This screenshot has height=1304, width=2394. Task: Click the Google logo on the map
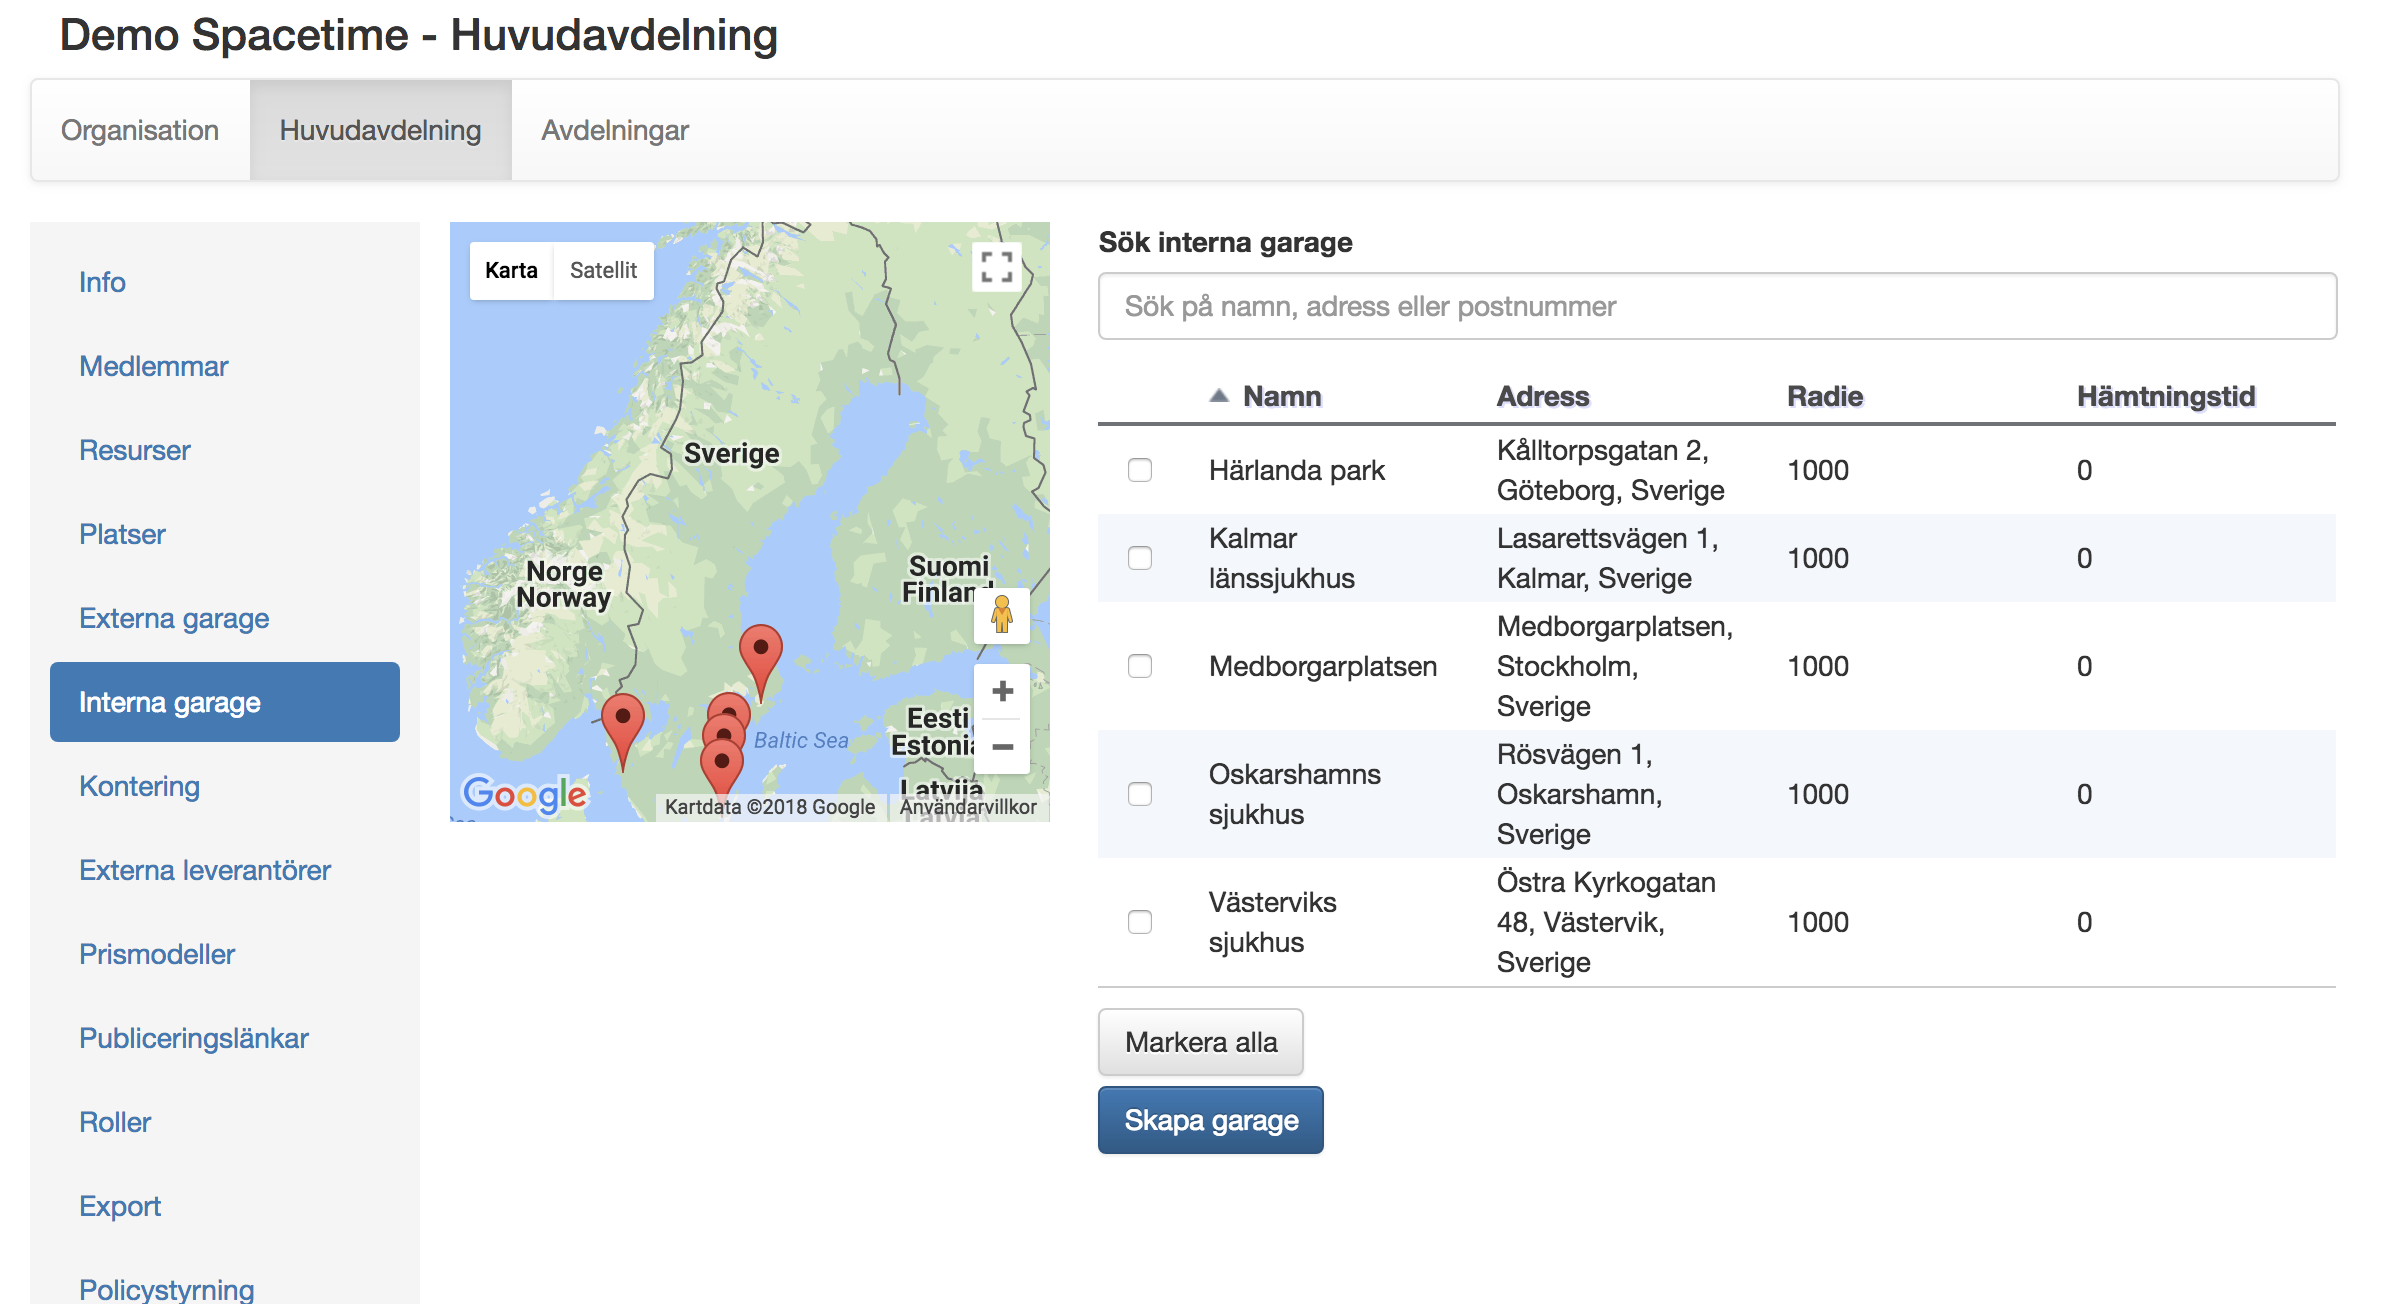524,794
